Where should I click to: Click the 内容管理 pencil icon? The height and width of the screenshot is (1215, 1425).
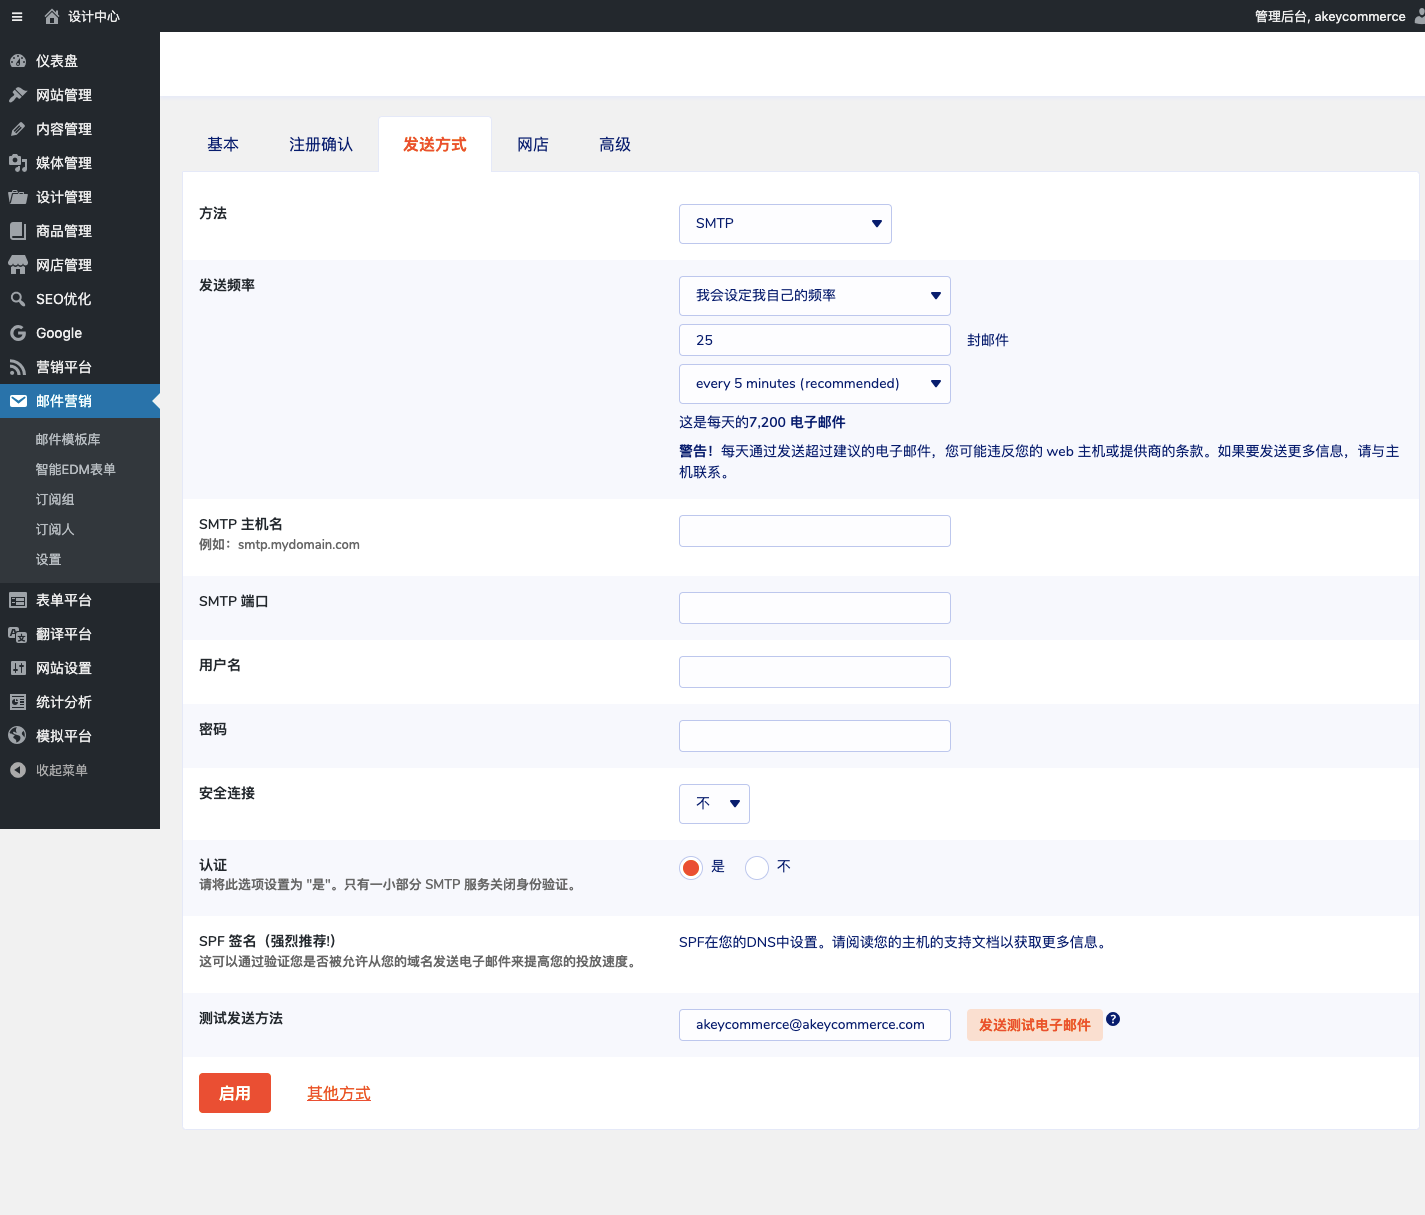(x=18, y=129)
